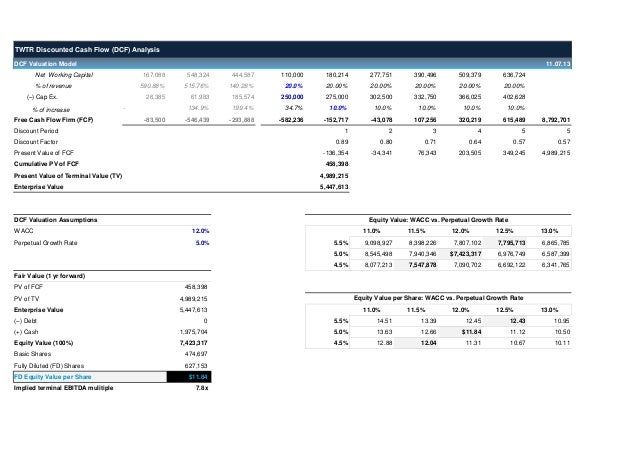638x452 pixels.
Task: Select the 14.51 per share value
Action: click(x=385, y=321)
